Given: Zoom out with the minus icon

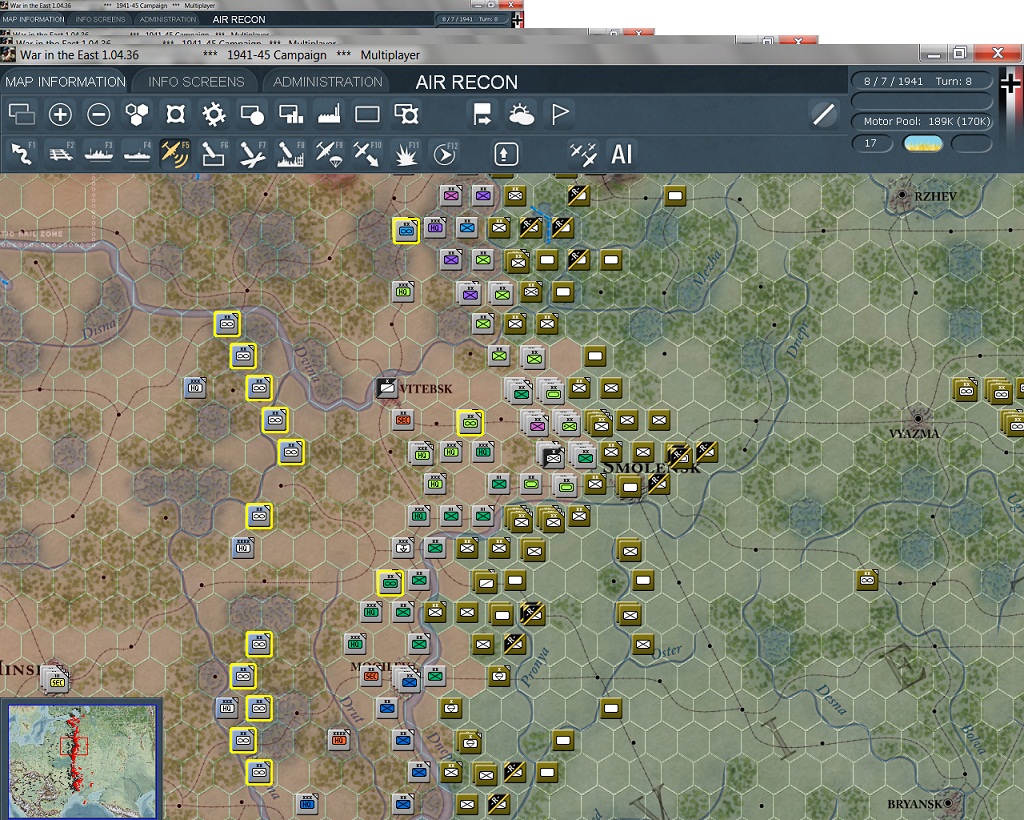Looking at the screenshot, I should pyautogui.click(x=99, y=114).
